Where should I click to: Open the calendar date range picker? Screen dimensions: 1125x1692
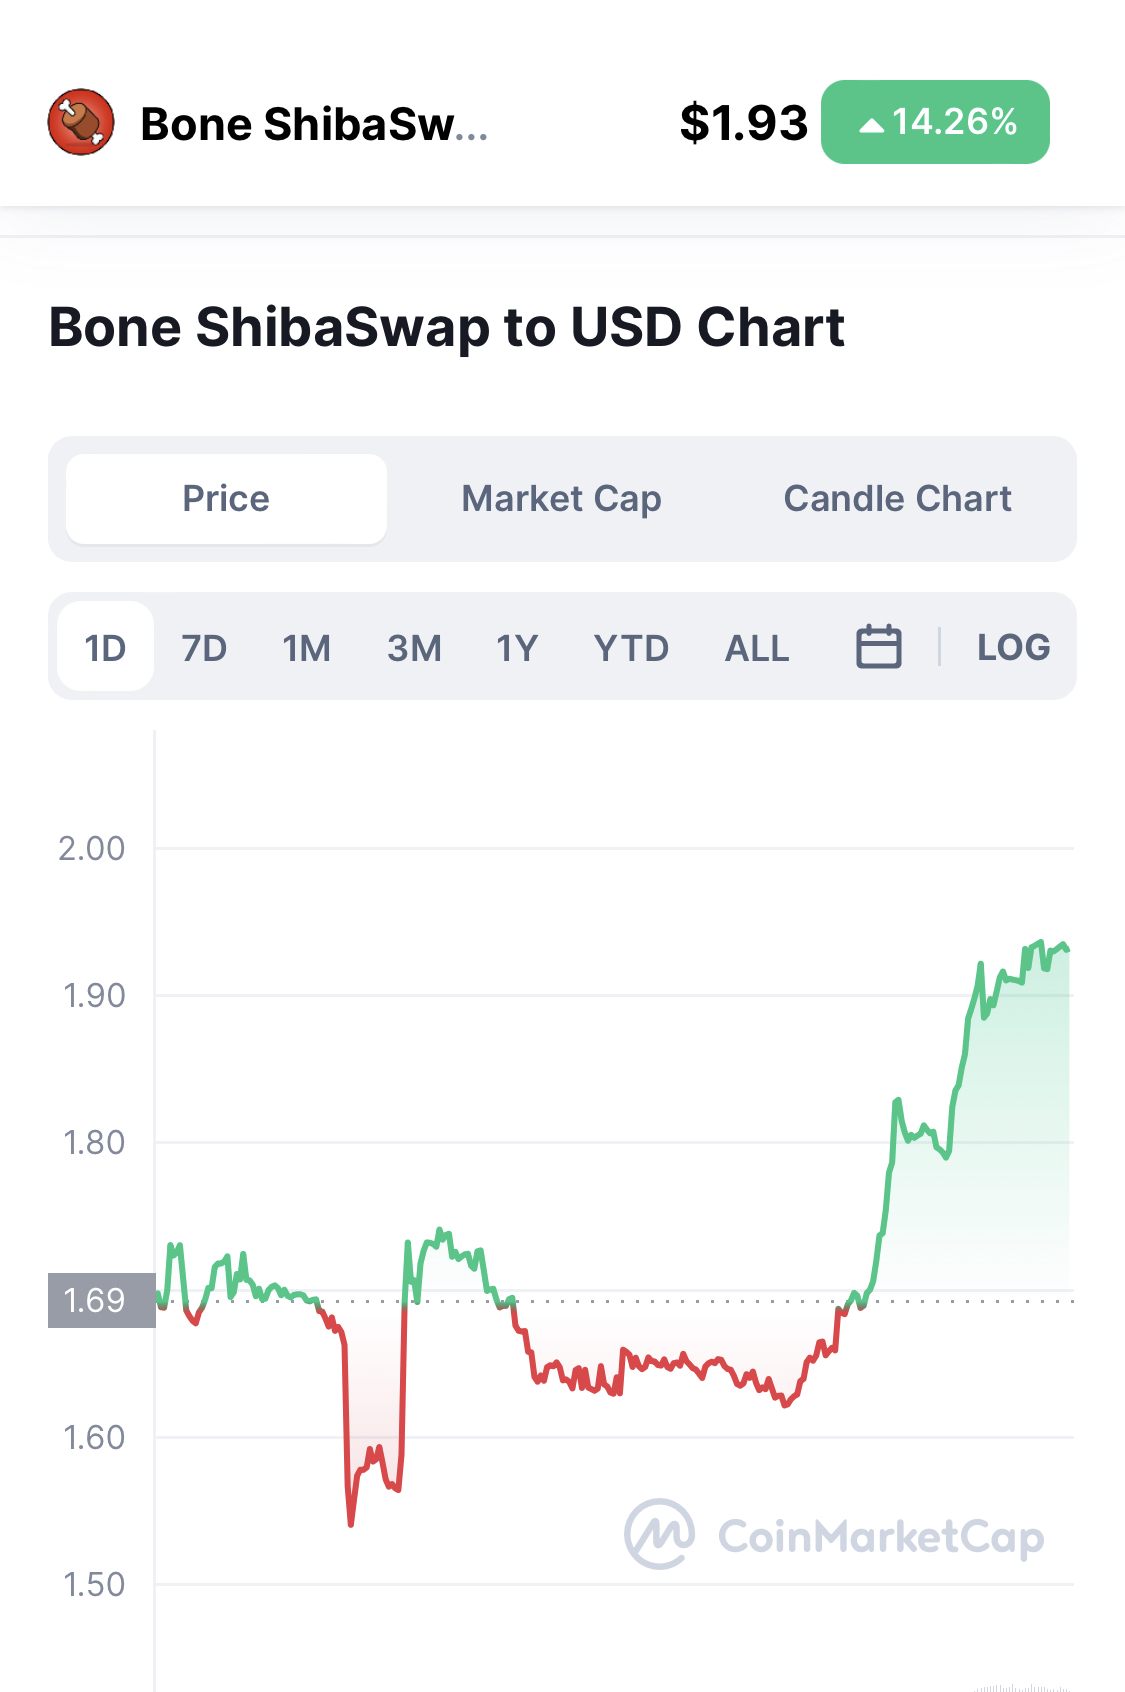point(879,646)
